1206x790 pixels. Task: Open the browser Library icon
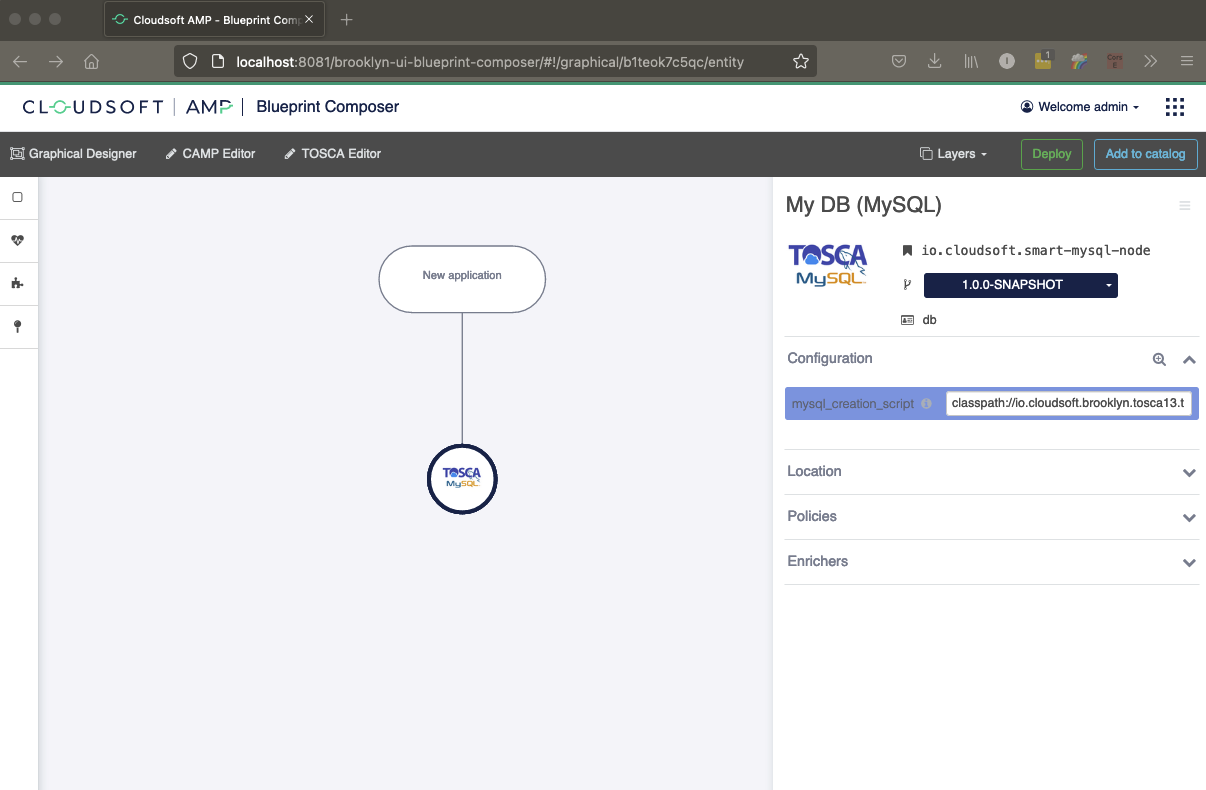click(x=971, y=62)
